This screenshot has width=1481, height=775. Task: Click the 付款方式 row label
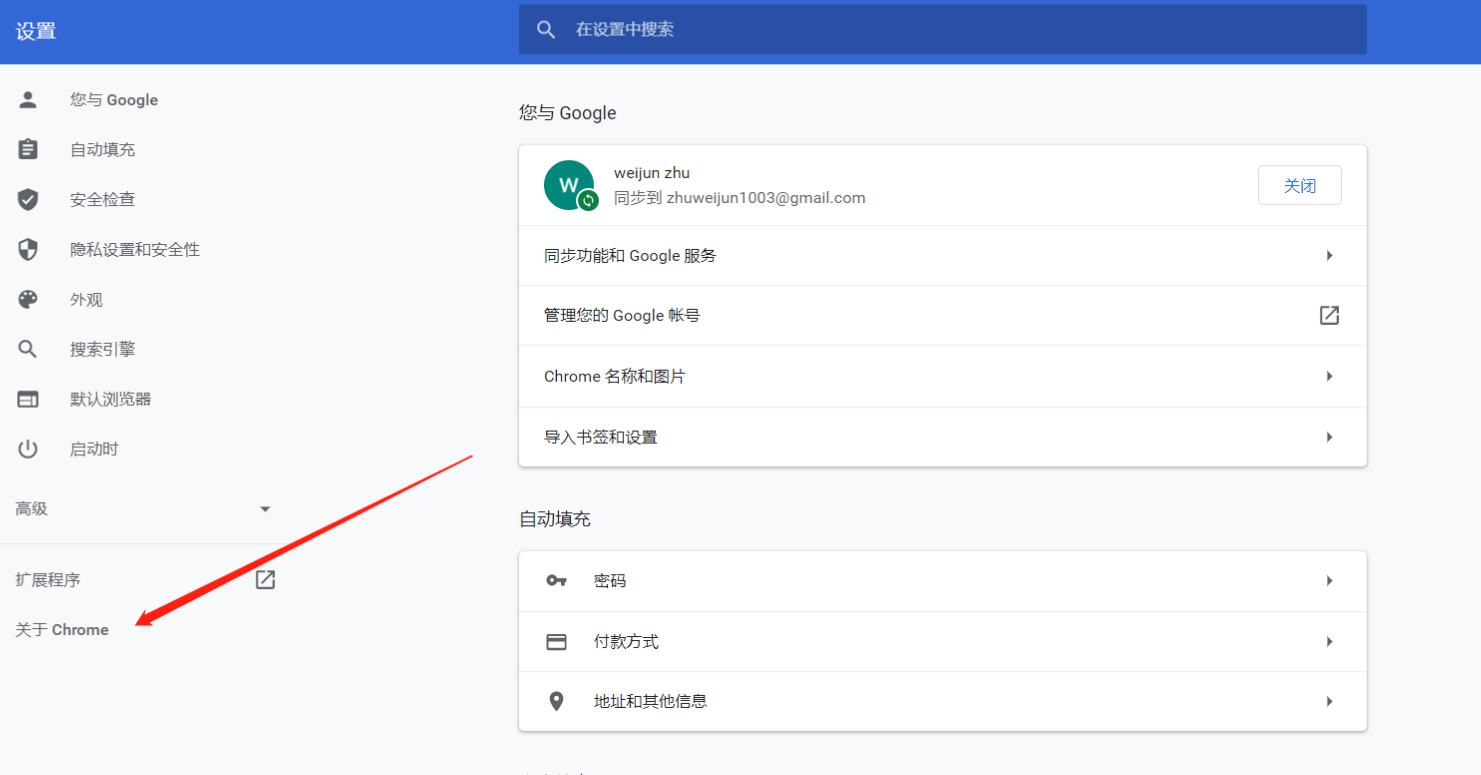tap(626, 641)
